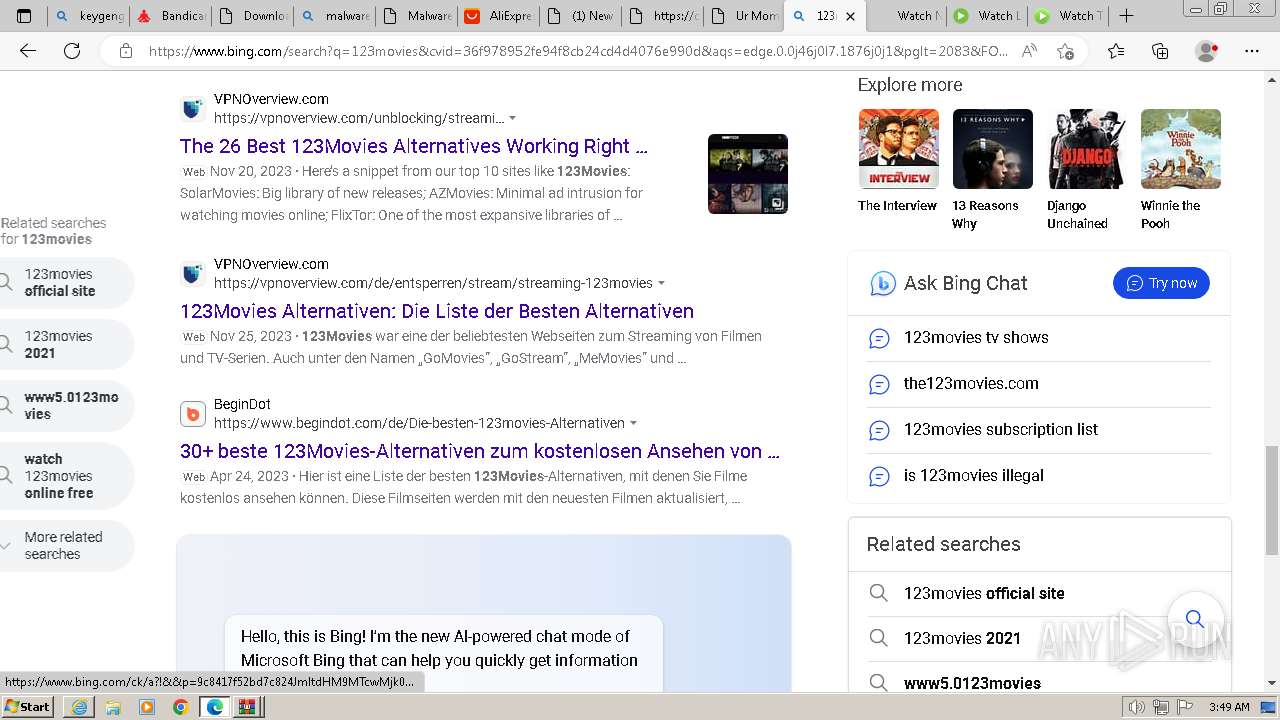The height and width of the screenshot is (720, 1280).
Task: Expand dropdown next to vpnoverview unblocking URL
Action: click(x=513, y=118)
